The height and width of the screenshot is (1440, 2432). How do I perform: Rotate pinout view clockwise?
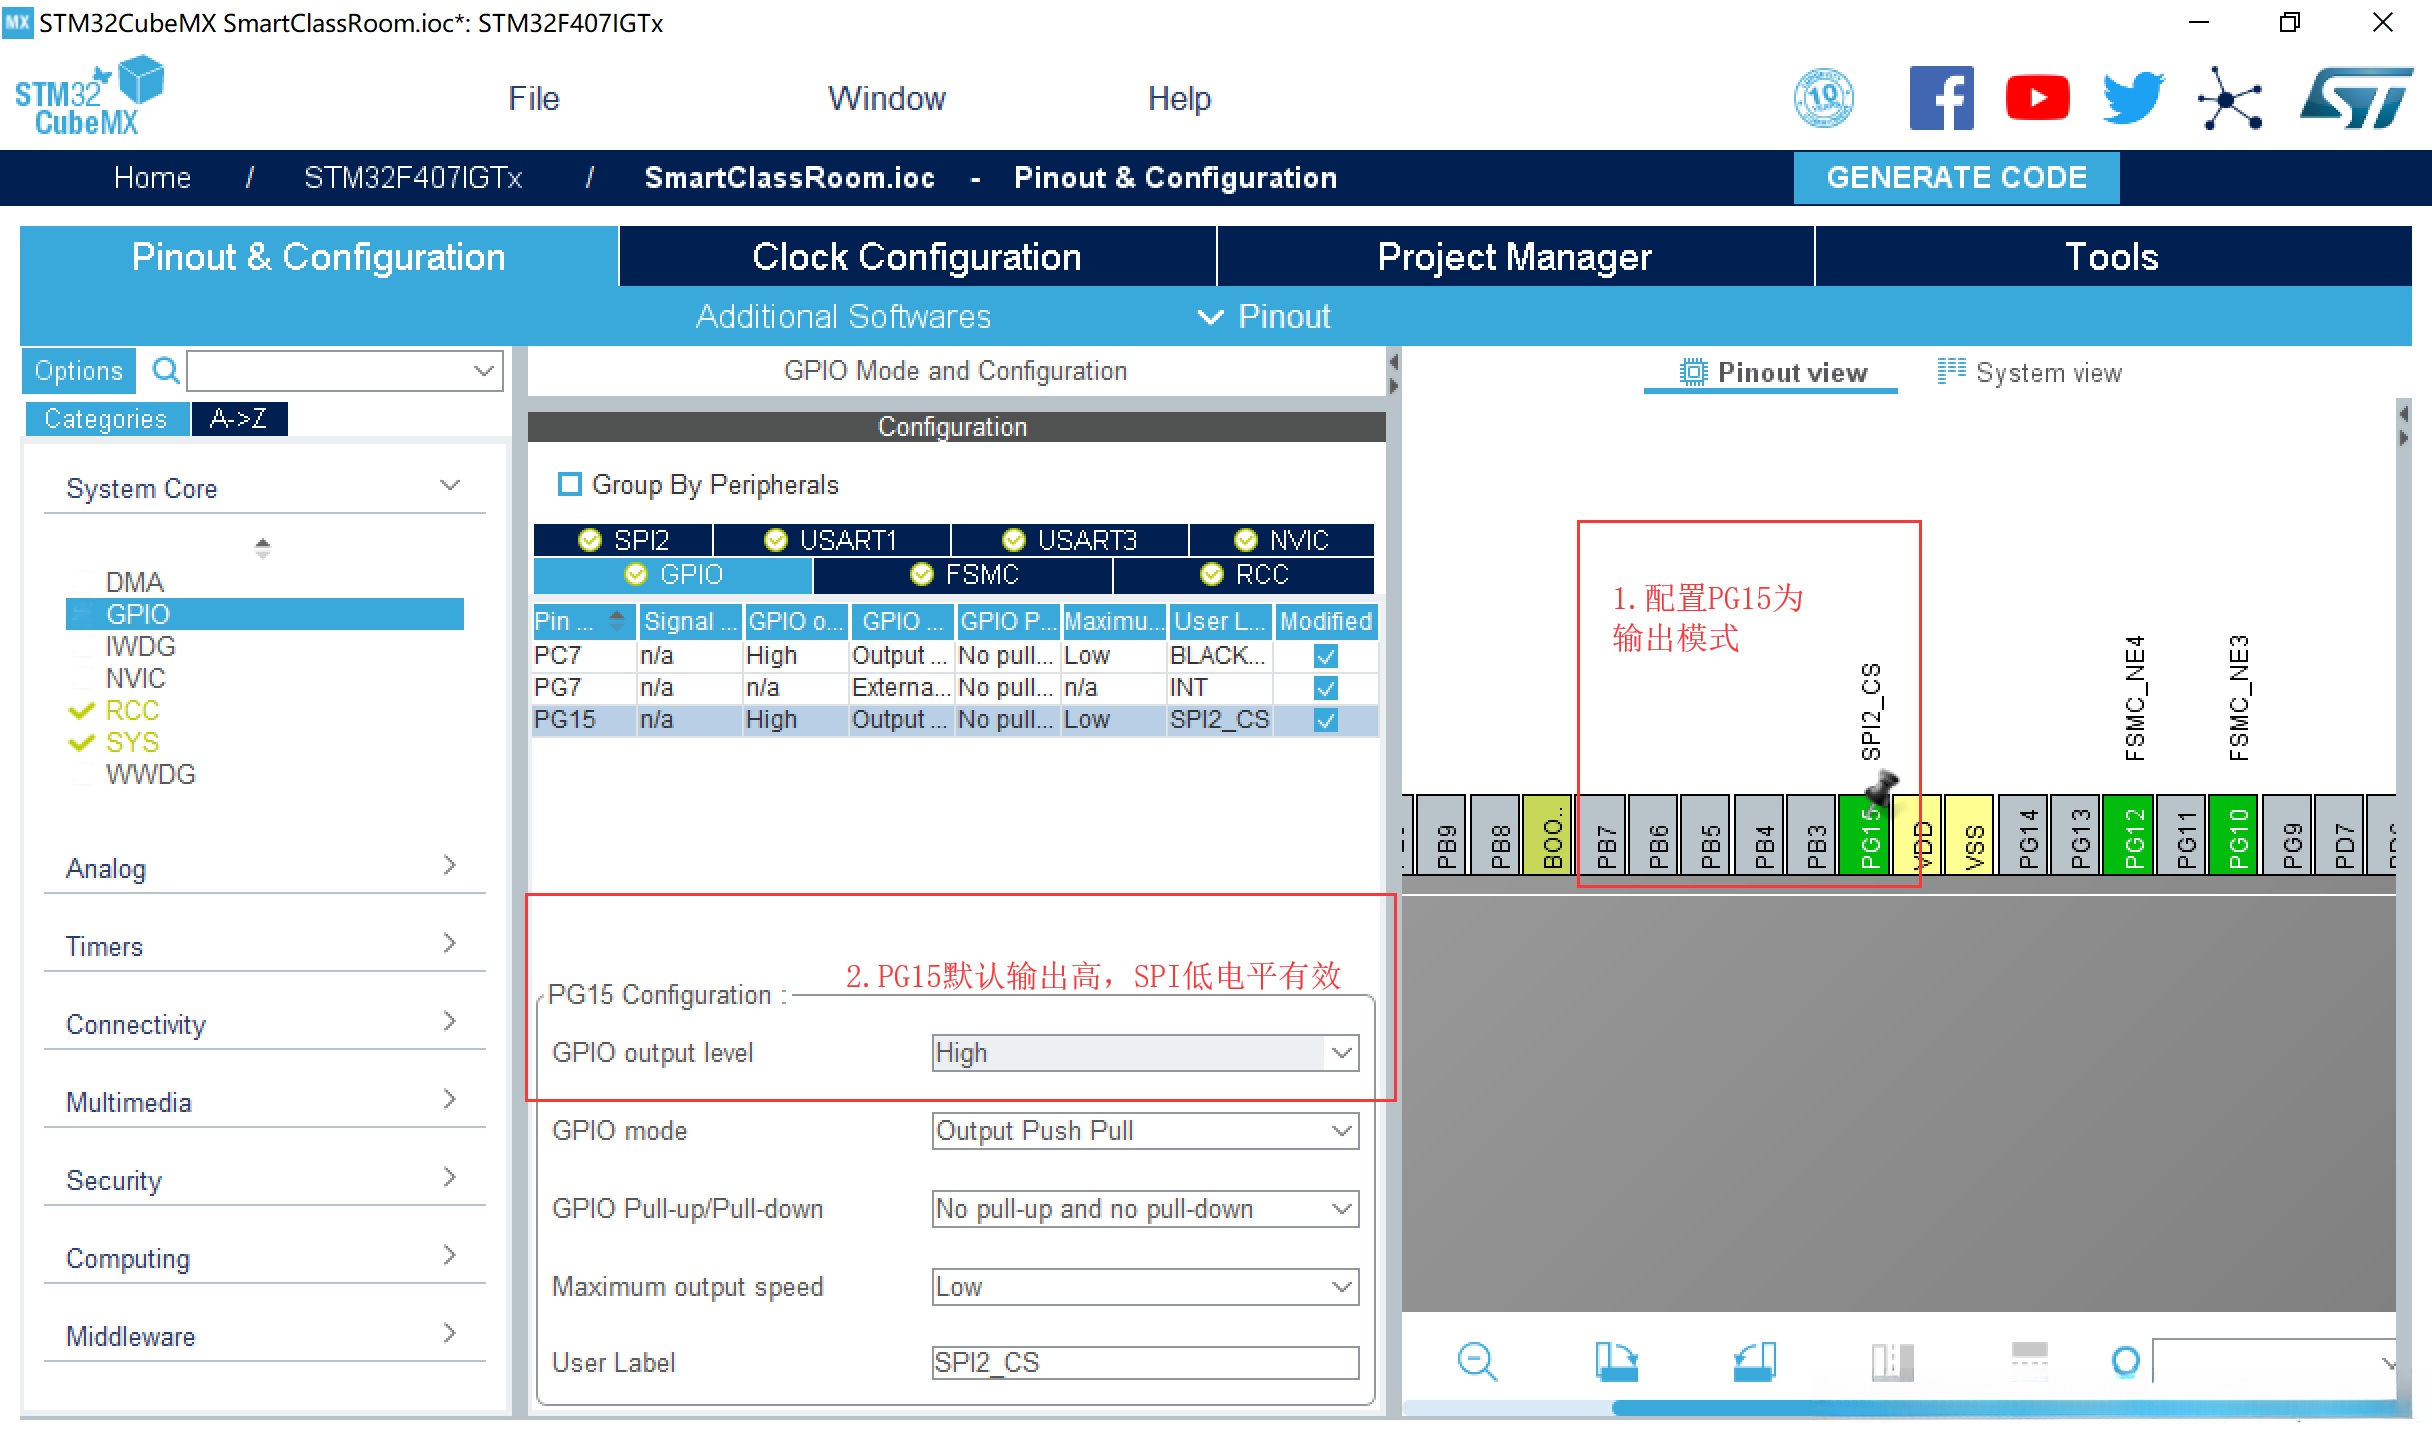(x=1616, y=1362)
